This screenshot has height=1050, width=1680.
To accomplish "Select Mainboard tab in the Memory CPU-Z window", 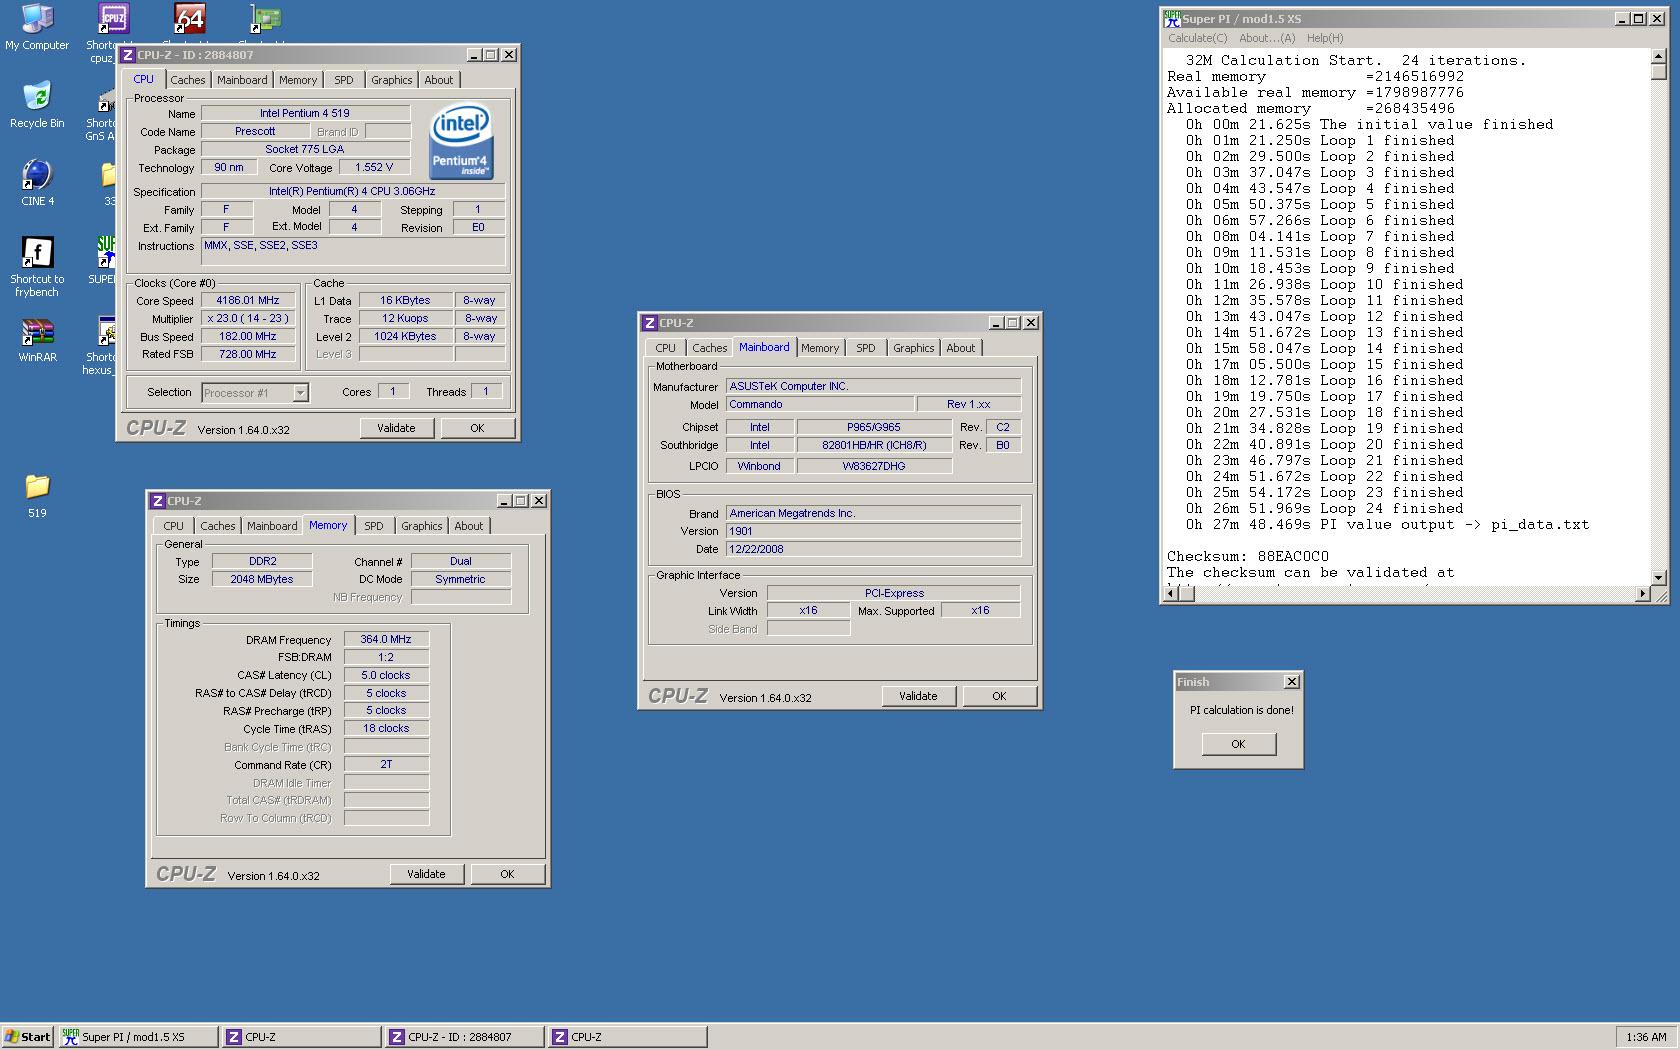I will click(272, 526).
